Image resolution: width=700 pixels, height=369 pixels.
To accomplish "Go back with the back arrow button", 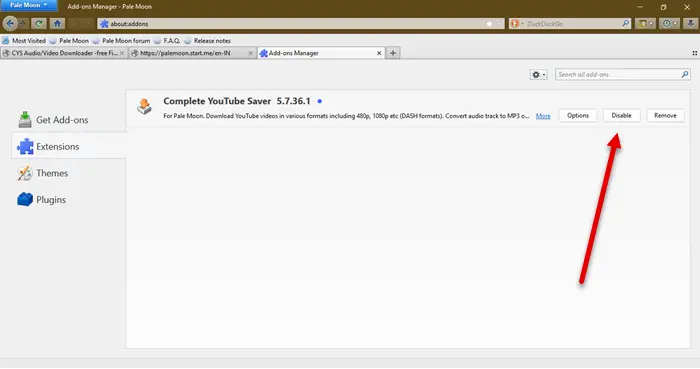I will point(10,24).
